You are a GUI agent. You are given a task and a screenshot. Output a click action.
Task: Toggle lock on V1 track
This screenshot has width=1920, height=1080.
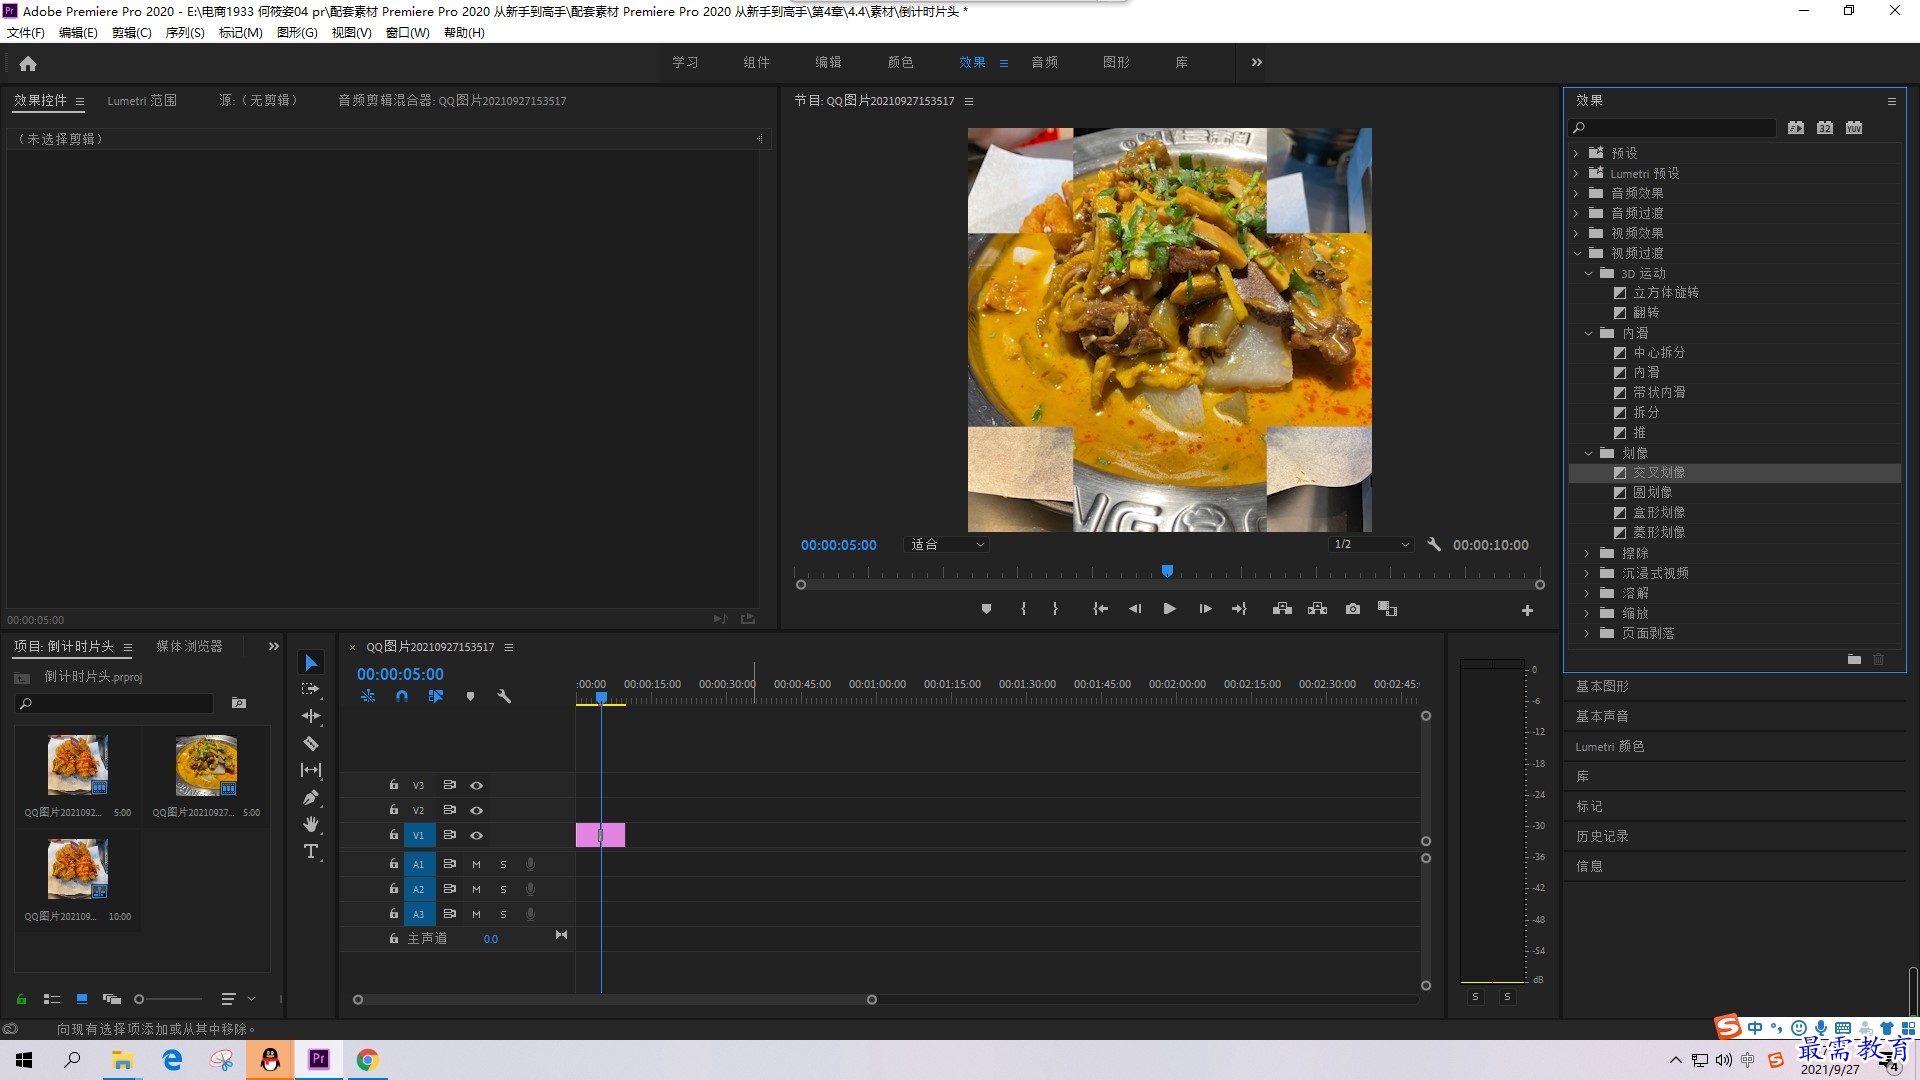(394, 835)
